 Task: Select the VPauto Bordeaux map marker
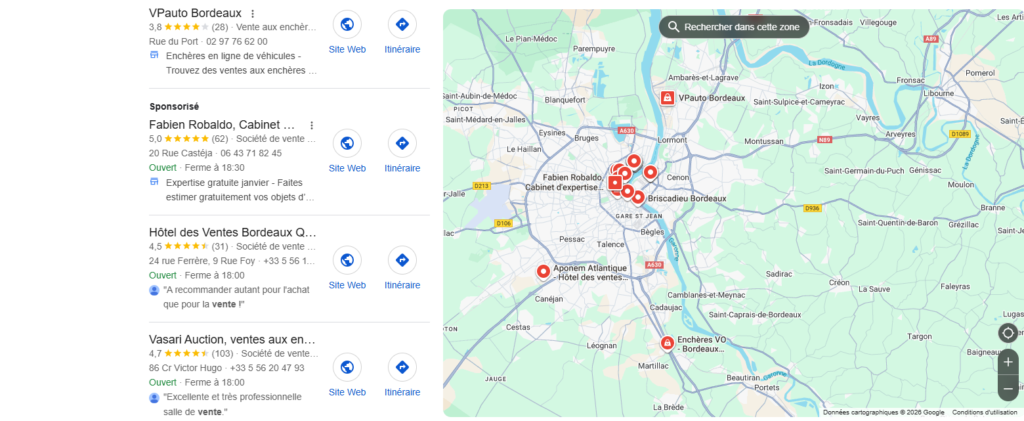[667, 98]
